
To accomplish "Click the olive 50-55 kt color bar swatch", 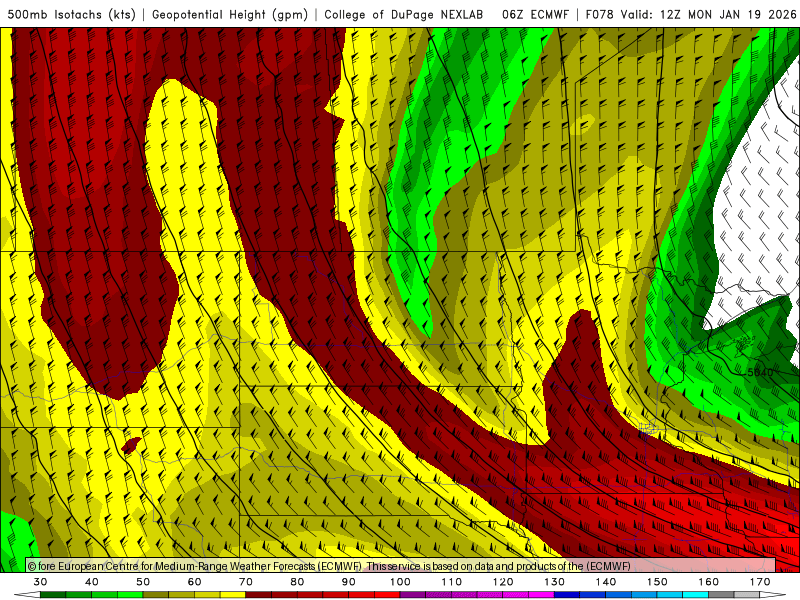I will pyautogui.click(x=156, y=595).
